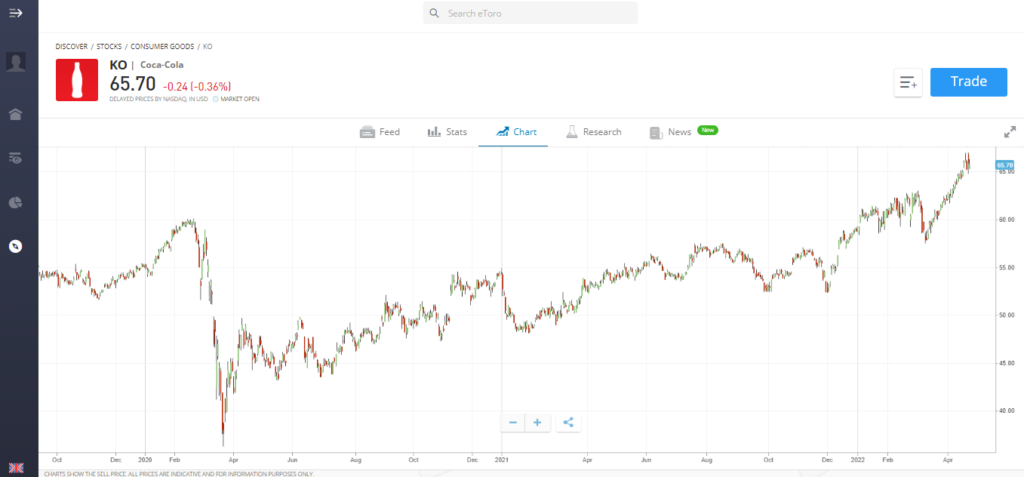The height and width of the screenshot is (477, 1024).
Task: Click the 40.00 price axis label
Action: (x=1006, y=411)
